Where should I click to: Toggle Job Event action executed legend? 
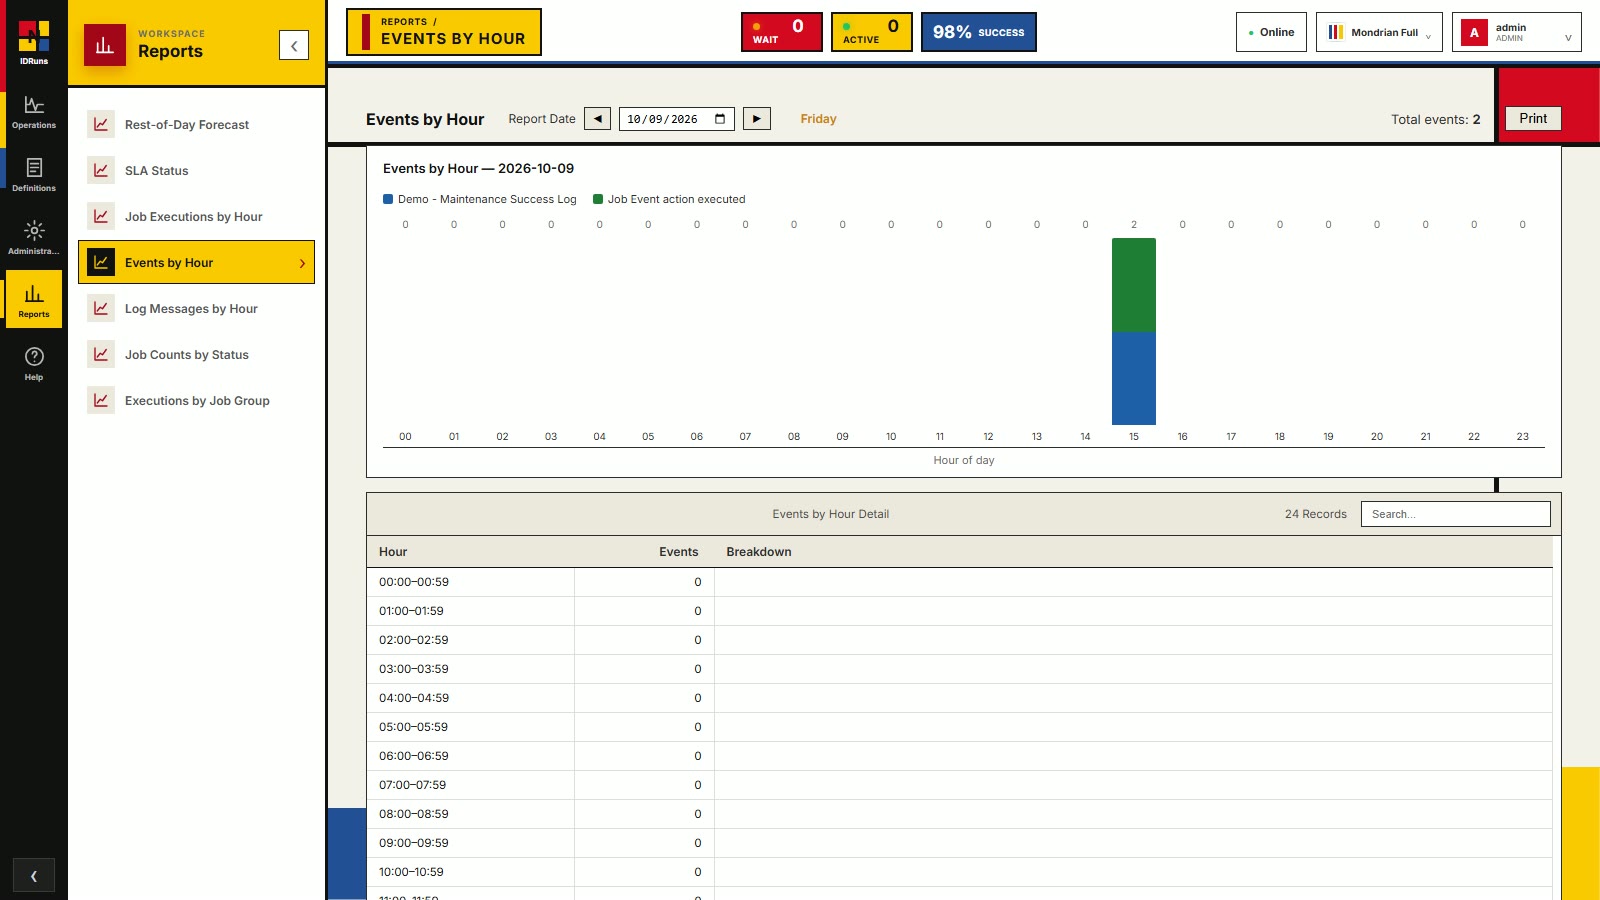[x=669, y=199]
